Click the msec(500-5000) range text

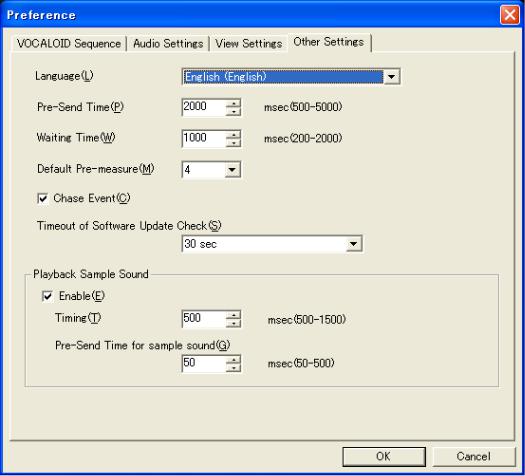coord(303,107)
